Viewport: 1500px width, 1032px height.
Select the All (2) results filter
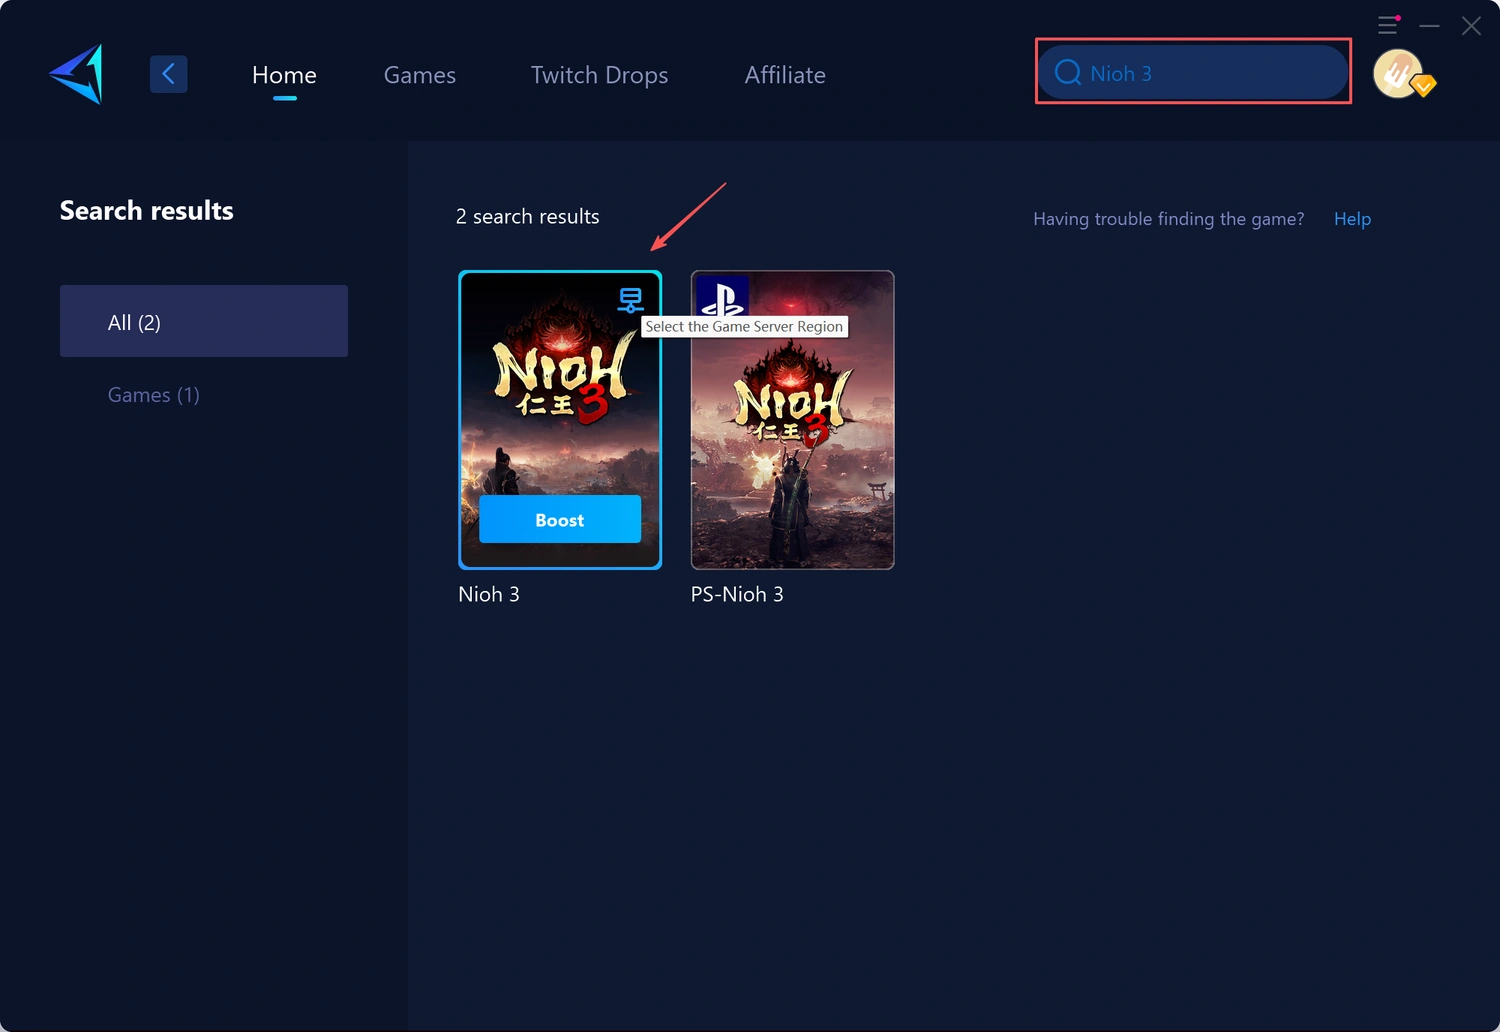[x=204, y=322]
